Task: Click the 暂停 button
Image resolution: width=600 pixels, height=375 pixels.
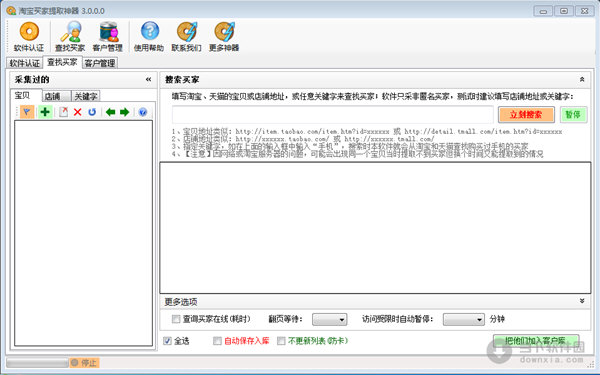Action: (573, 114)
